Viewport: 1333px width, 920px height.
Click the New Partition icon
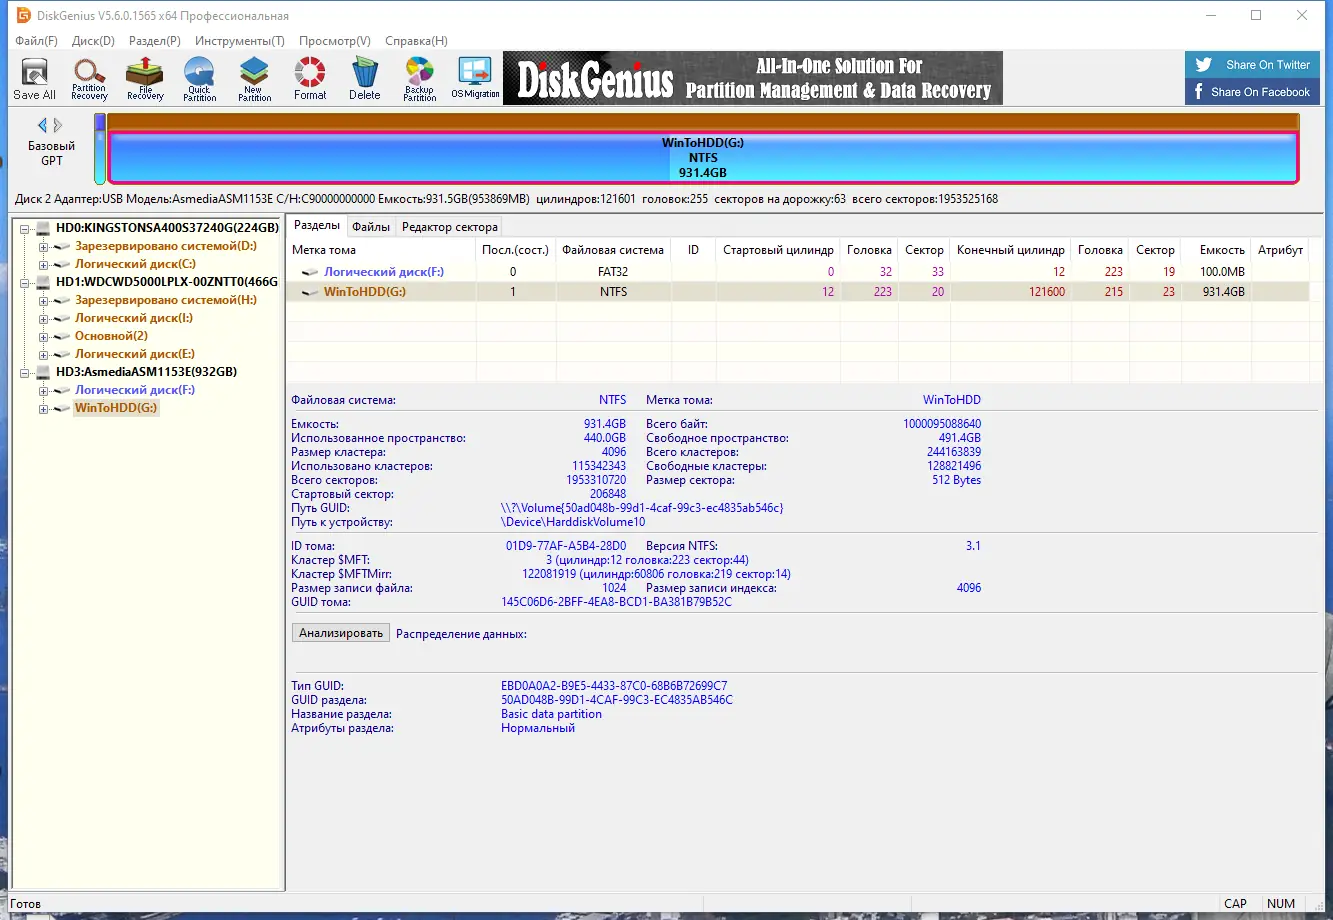click(x=255, y=79)
